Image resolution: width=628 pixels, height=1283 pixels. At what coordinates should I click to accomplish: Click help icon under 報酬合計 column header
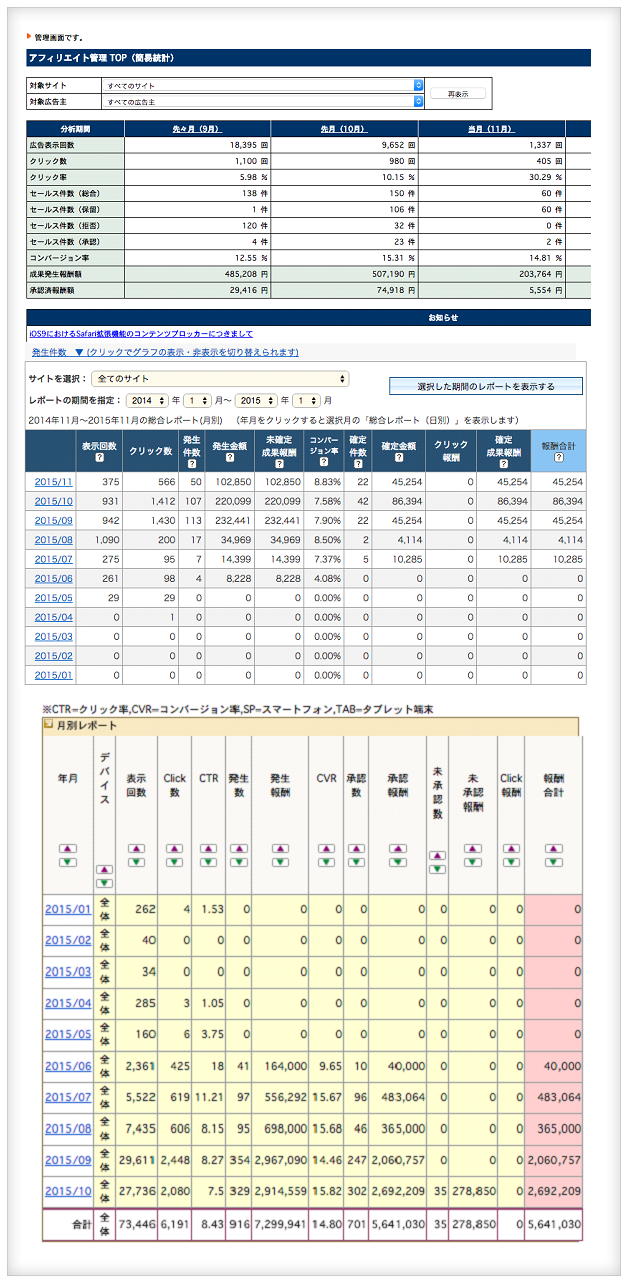click(x=558, y=458)
